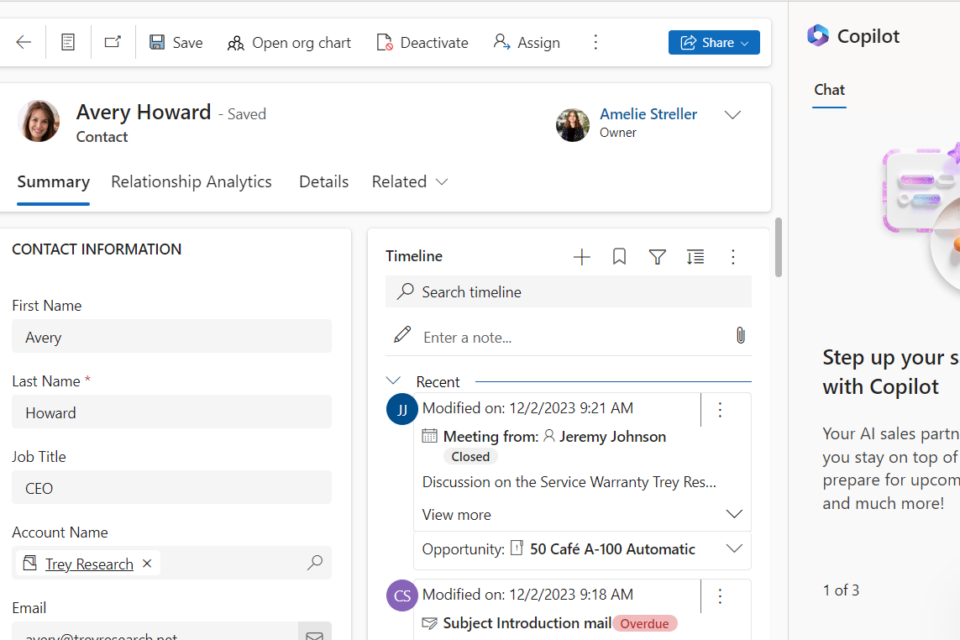The width and height of the screenshot is (960, 640).
Task: Open record in new window icon
Action: point(113,42)
